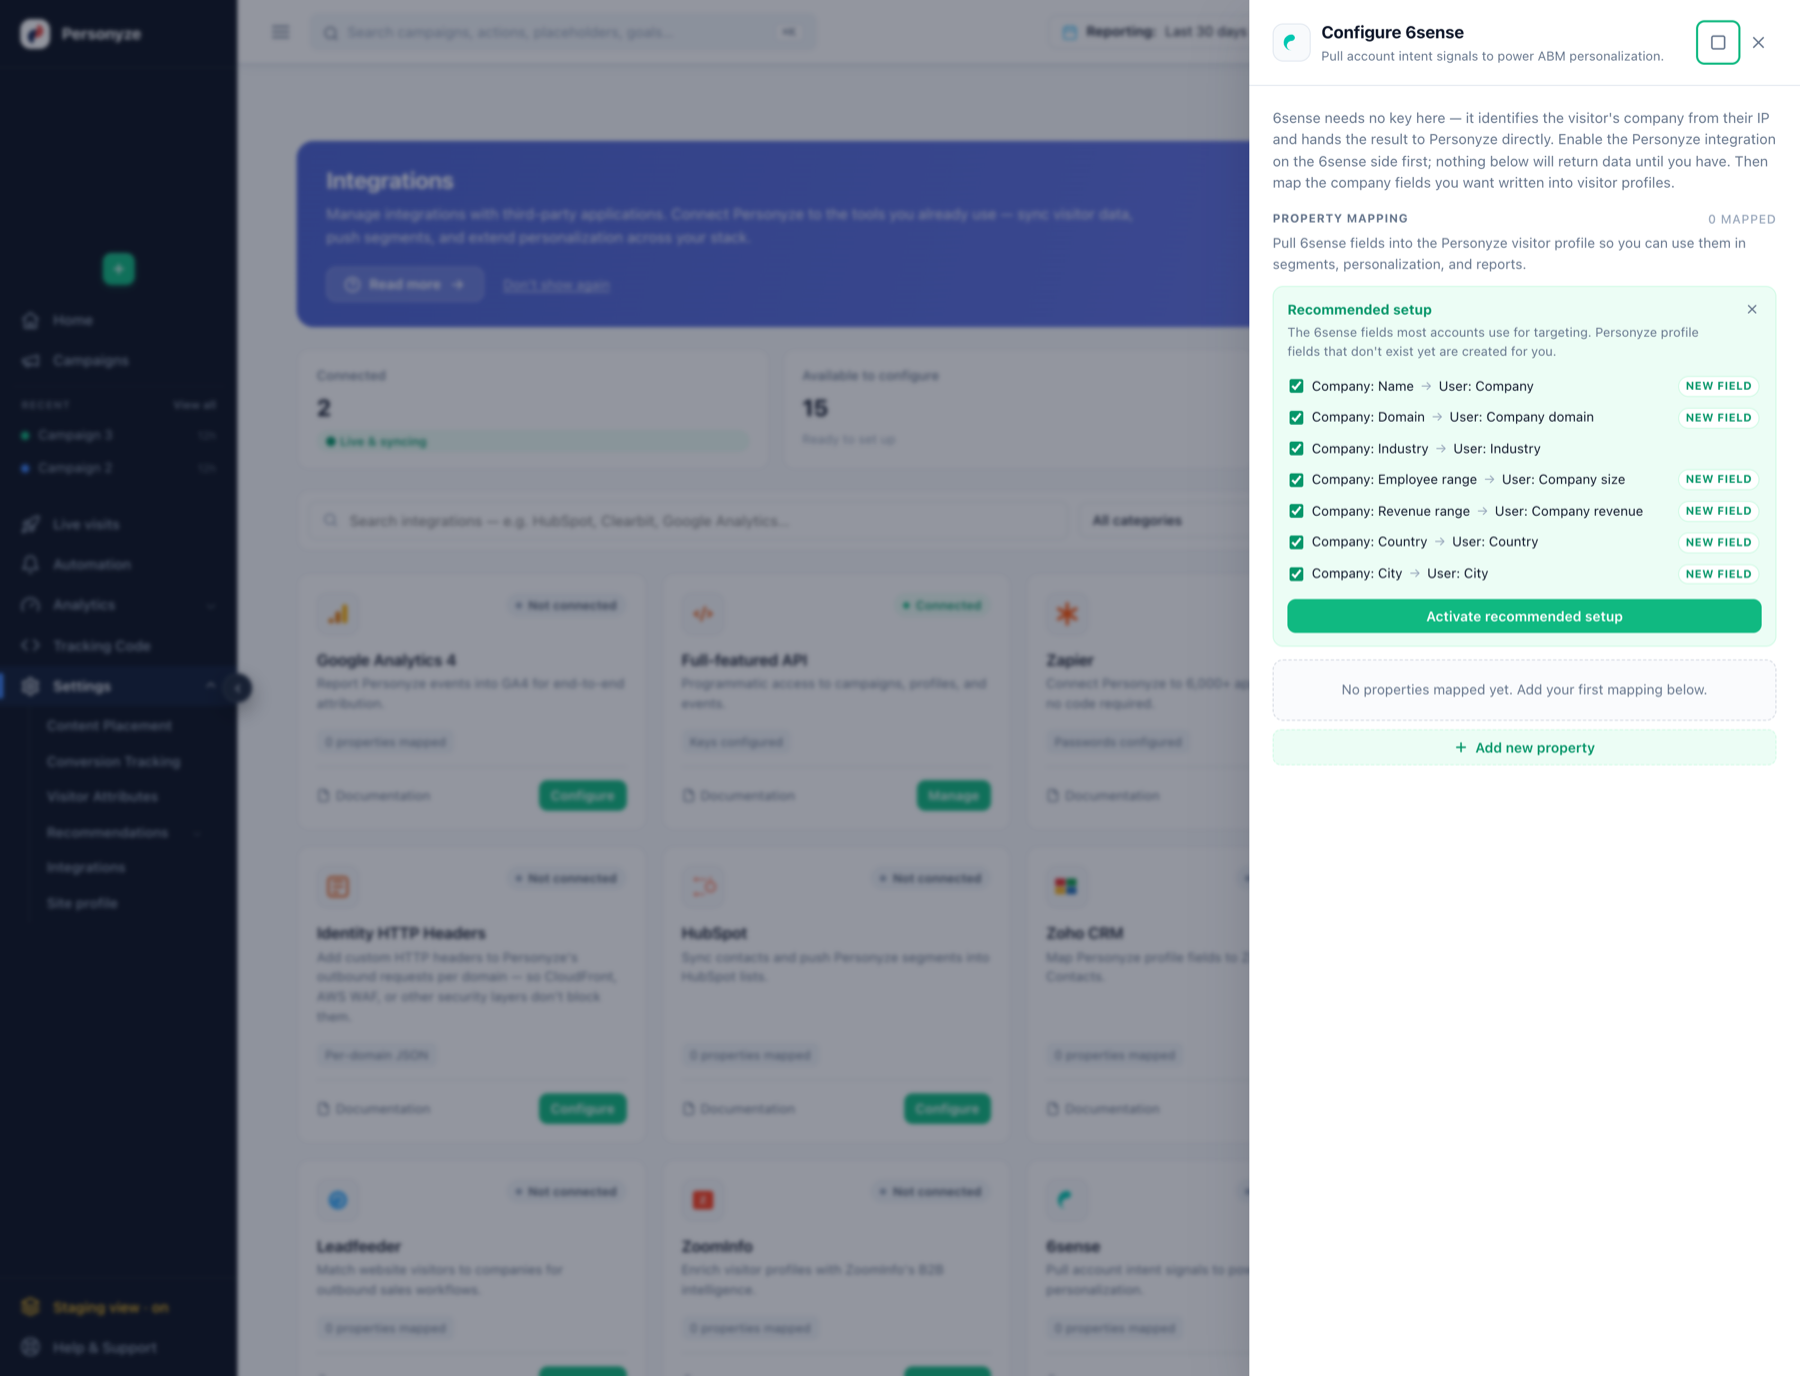Click Add new property
This screenshot has height=1376, width=1800.
1524,748
